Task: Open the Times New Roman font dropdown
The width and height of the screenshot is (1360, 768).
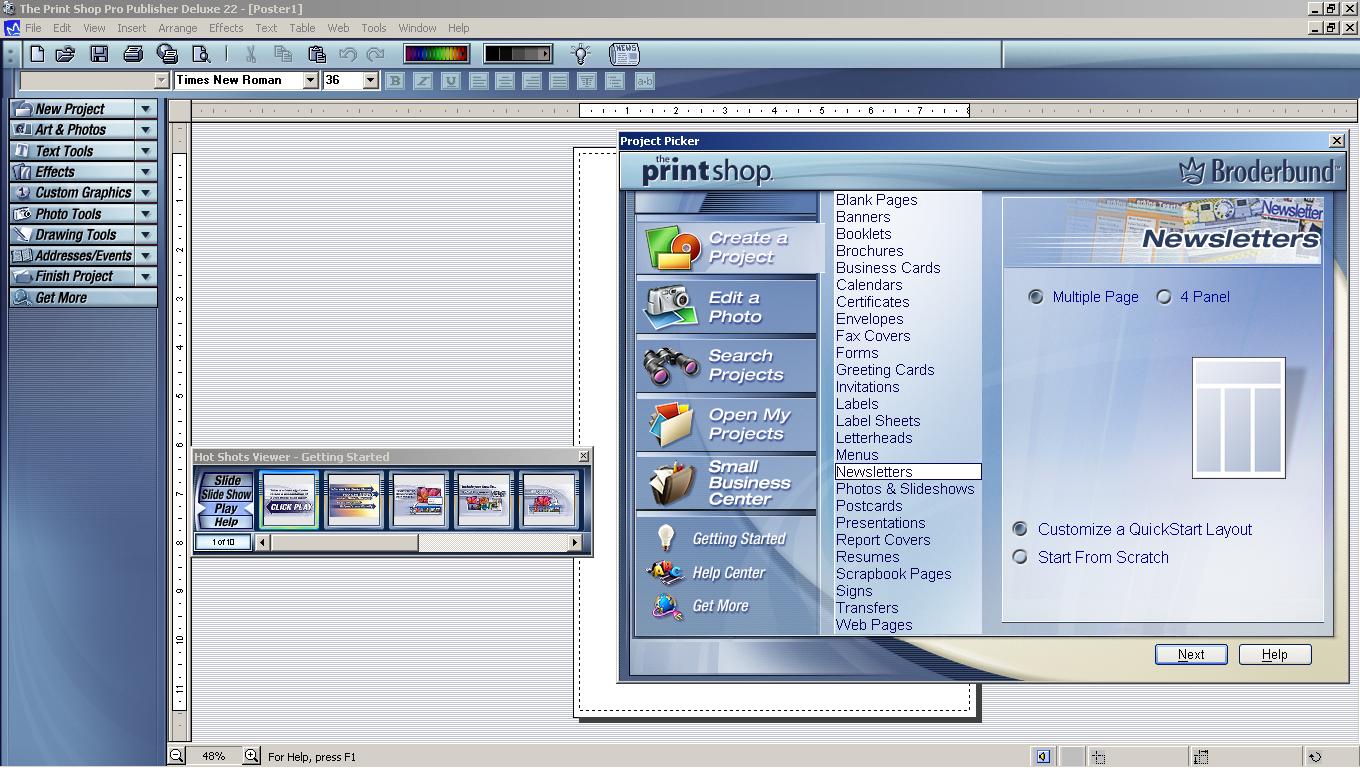Action: (308, 80)
